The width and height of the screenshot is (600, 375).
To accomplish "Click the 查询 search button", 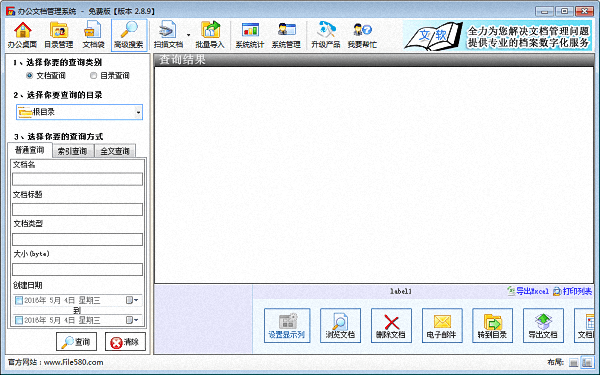I will (x=76, y=342).
